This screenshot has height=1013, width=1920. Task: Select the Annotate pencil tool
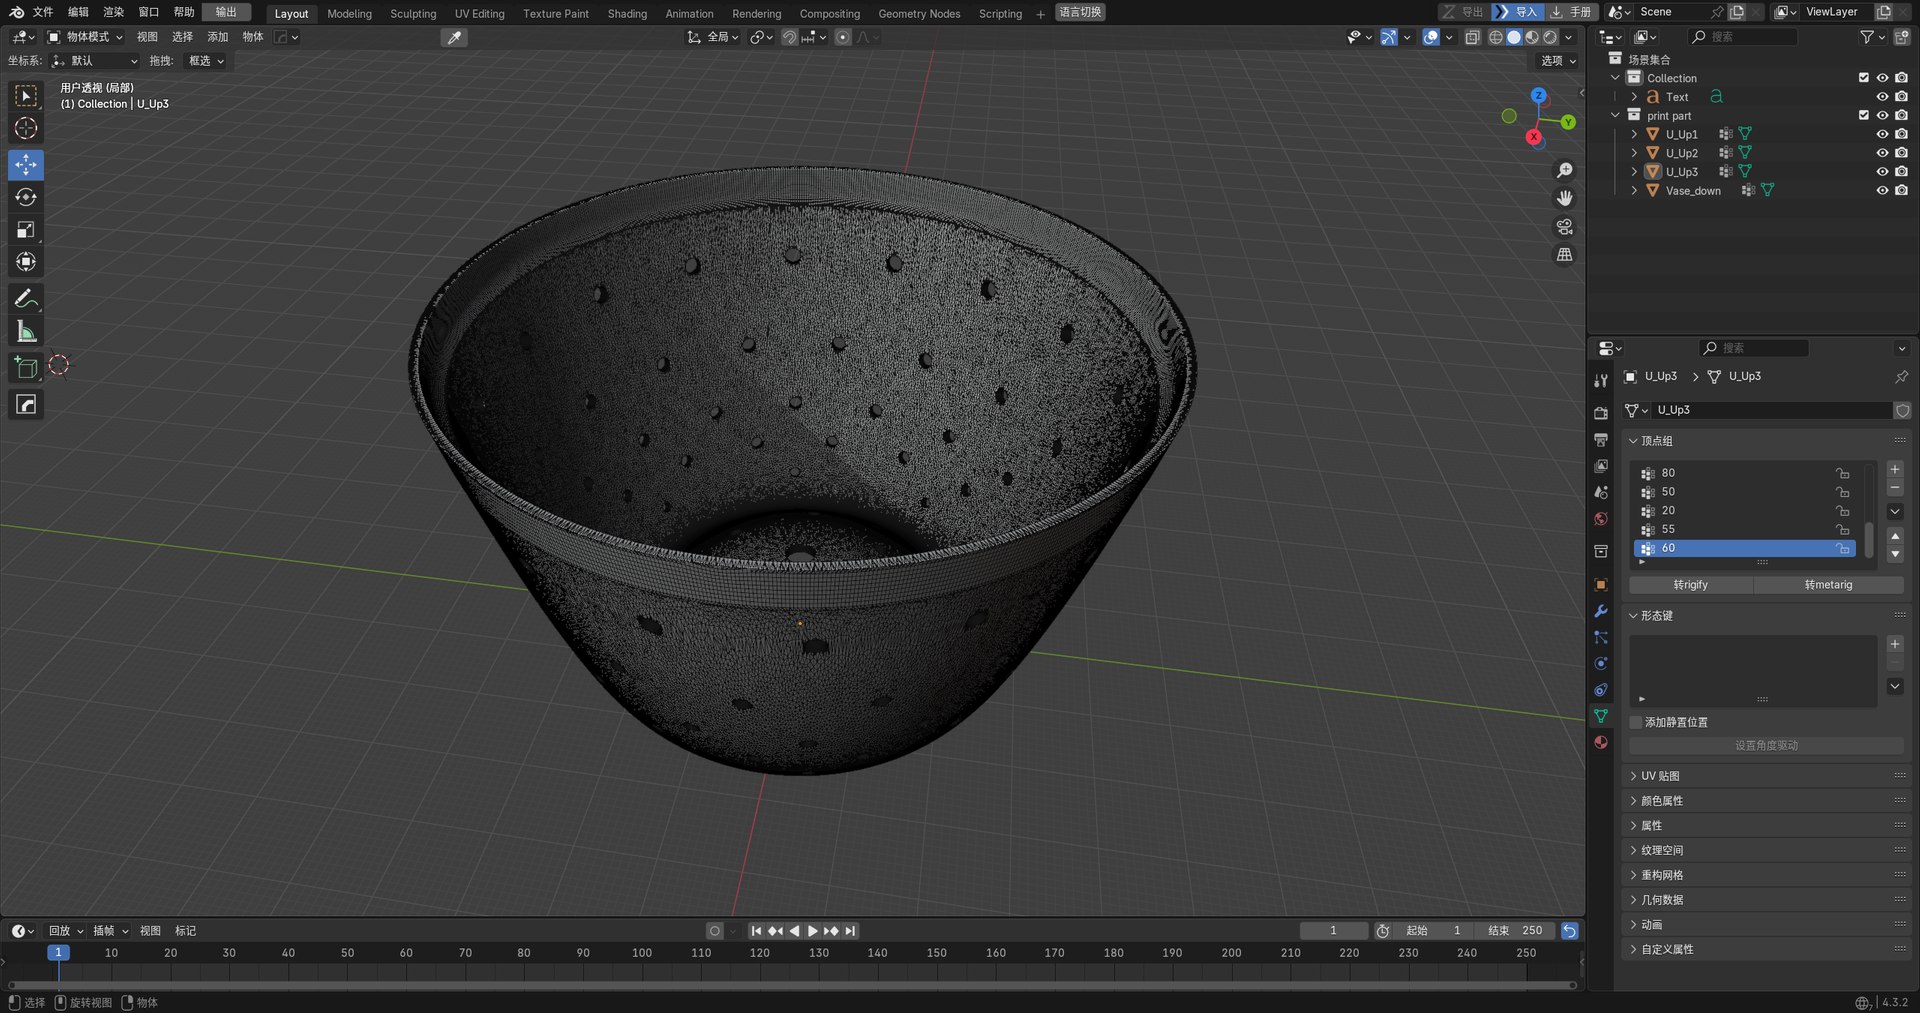click(x=26, y=299)
